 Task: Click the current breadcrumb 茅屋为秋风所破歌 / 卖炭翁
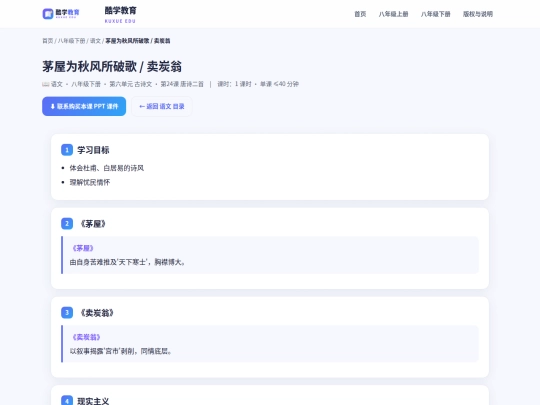click(x=138, y=41)
